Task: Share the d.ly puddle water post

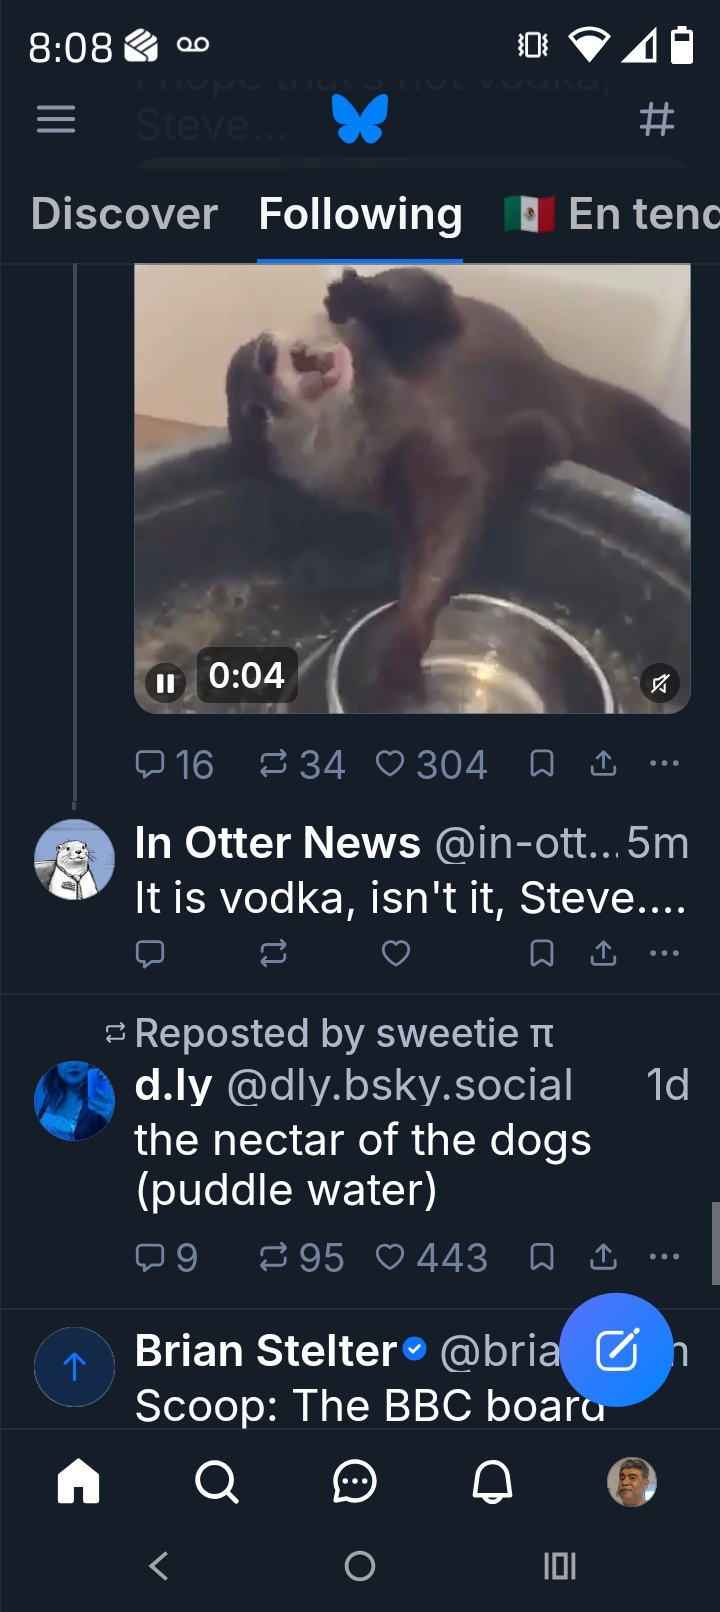Action: tap(603, 1256)
